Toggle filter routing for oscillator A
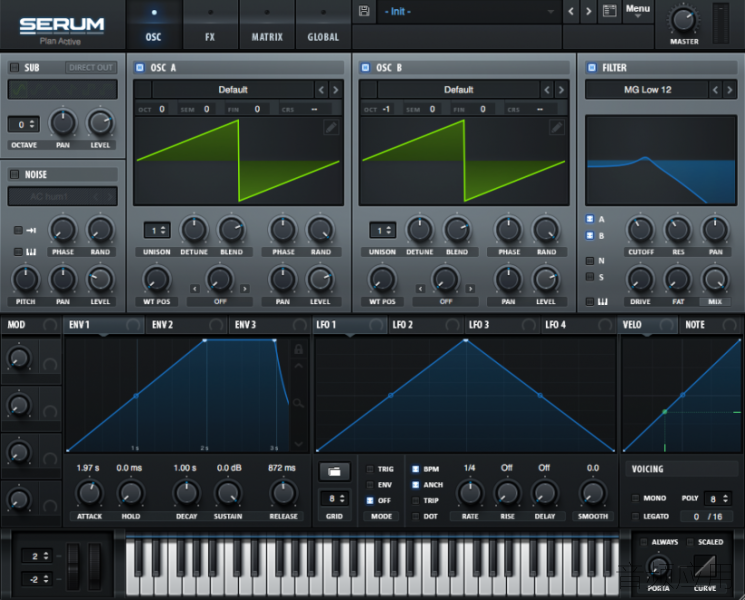This screenshot has width=745, height=600. point(590,219)
